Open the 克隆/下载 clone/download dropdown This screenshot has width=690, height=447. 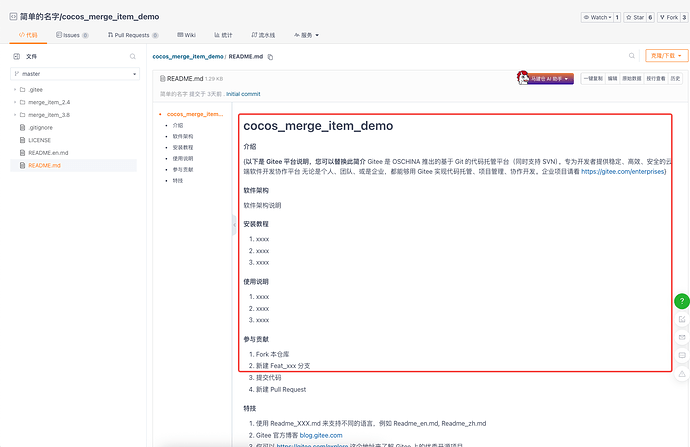tap(666, 56)
